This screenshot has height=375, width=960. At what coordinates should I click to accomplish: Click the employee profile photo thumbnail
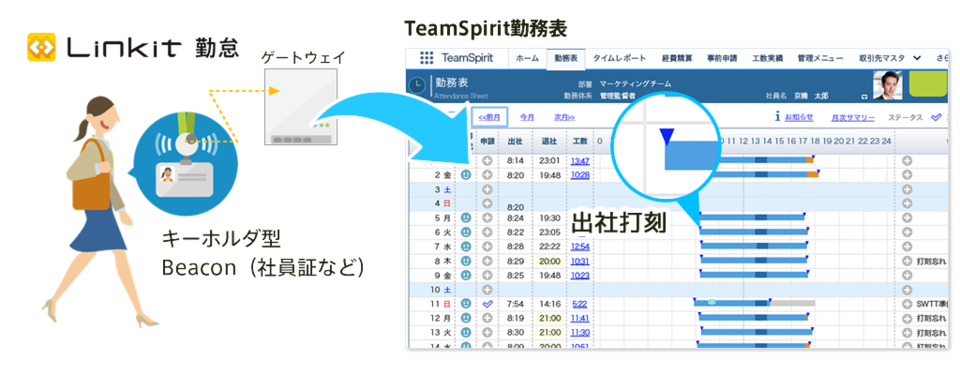888,86
